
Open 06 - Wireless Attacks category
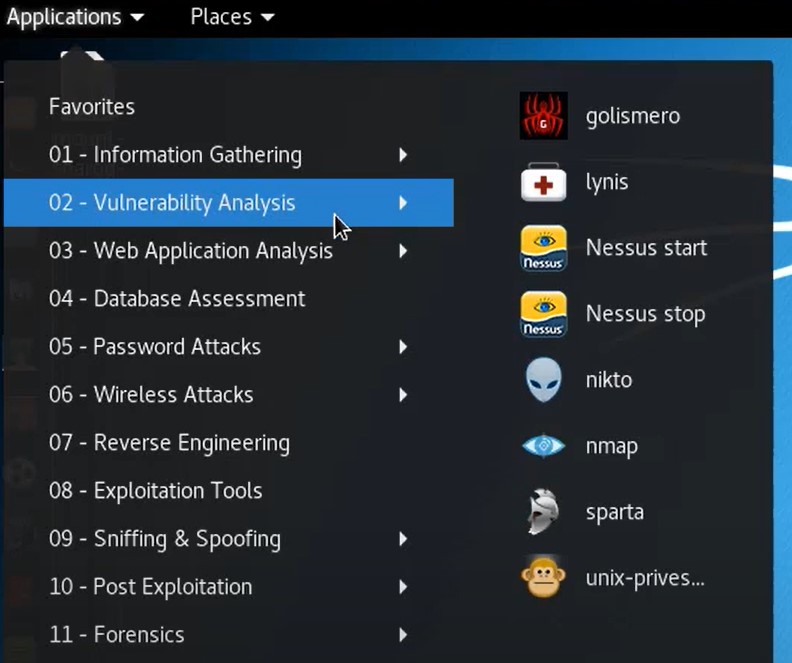(228, 395)
